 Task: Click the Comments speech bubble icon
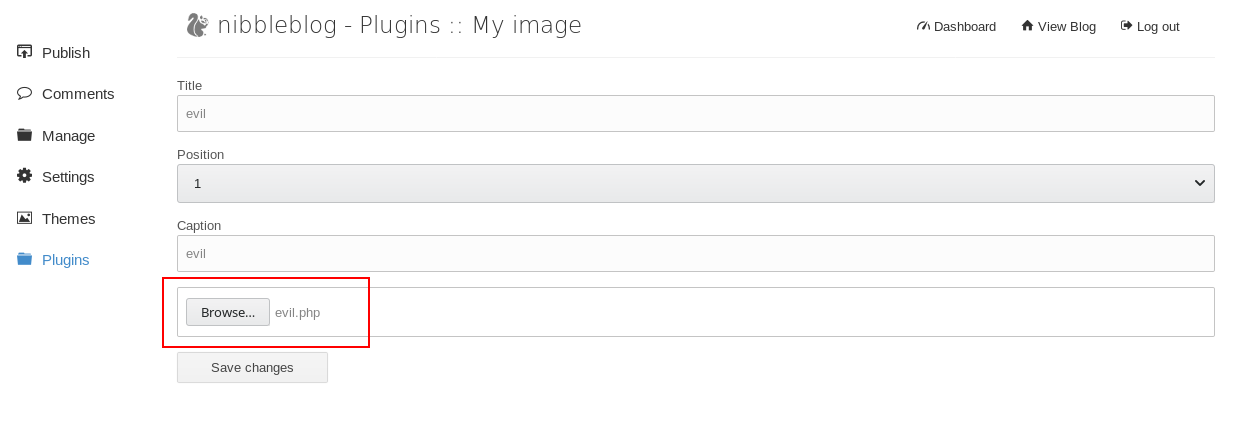[x=24, y=93]
